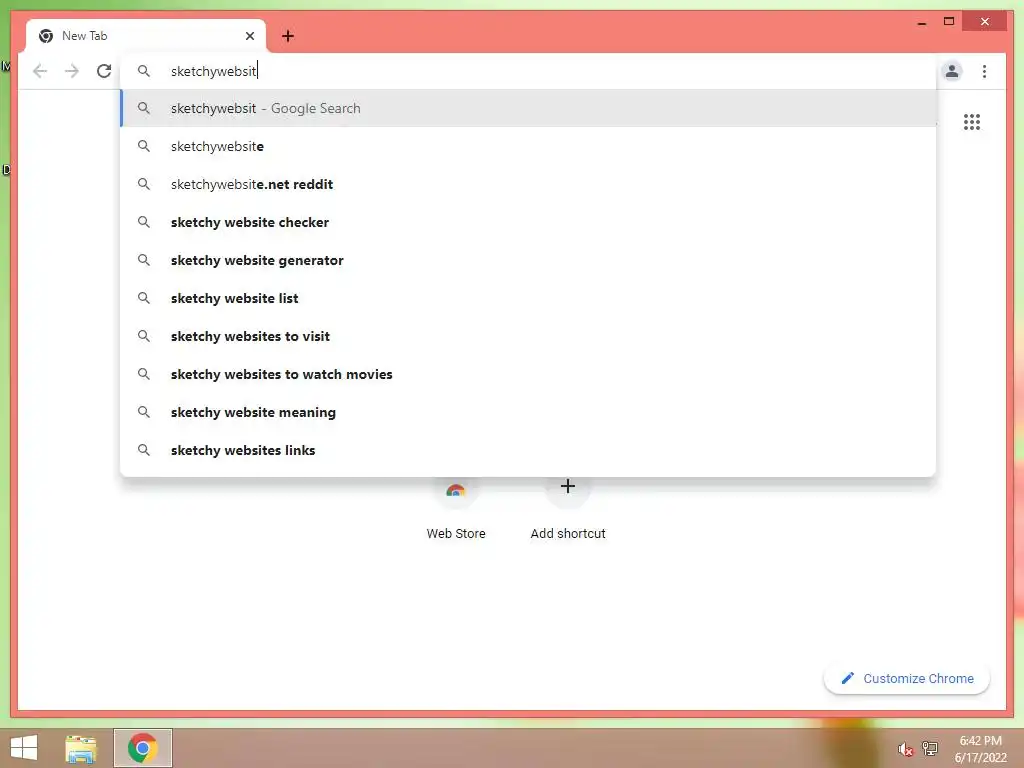The image size is (1024, 768).
Task: Open the taskbar clock showing 6:42 PM
Action: tap(980, 749)
